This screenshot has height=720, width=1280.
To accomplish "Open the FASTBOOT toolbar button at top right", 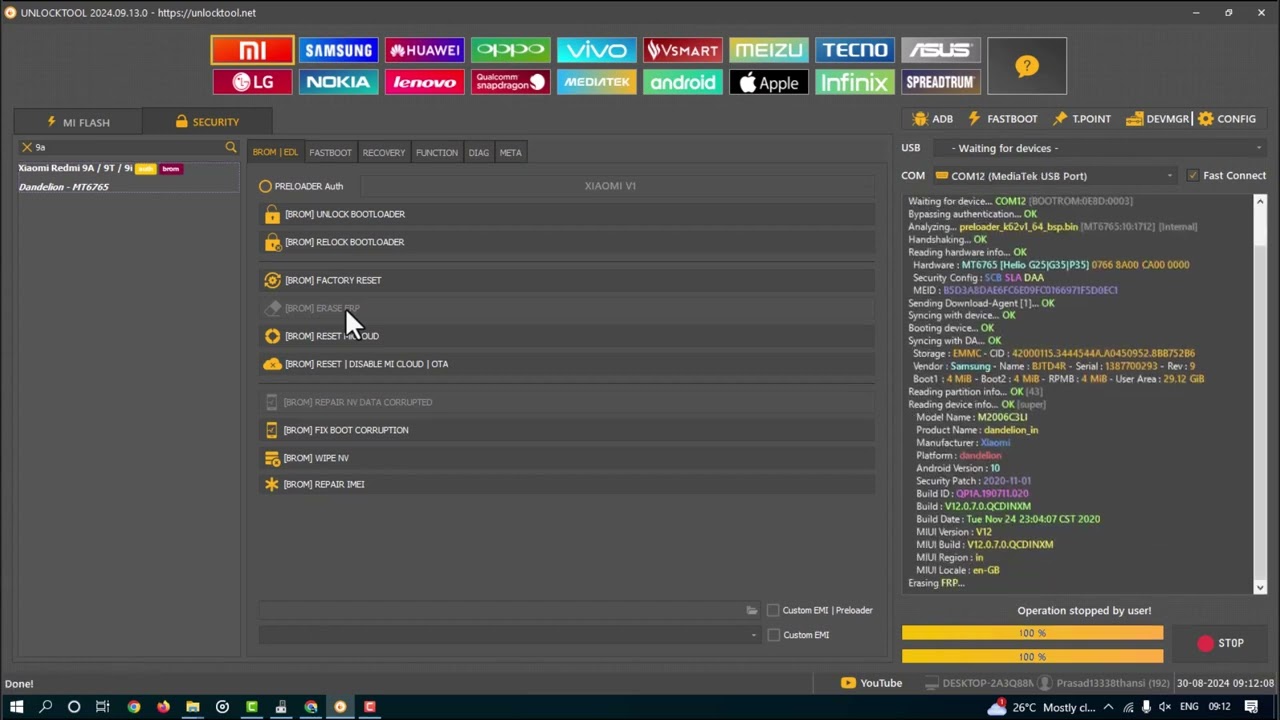I will click(x=1002, y=119).
